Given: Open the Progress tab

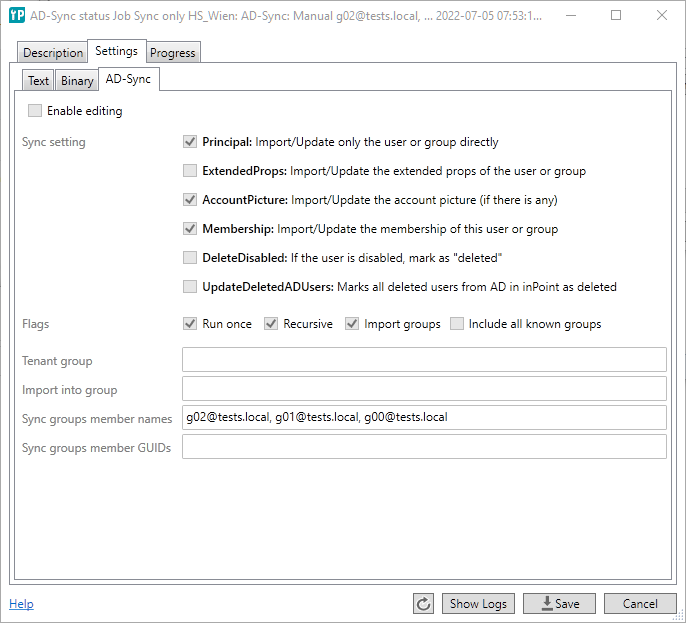Looking at the screenshot, I should pos(173,53).
